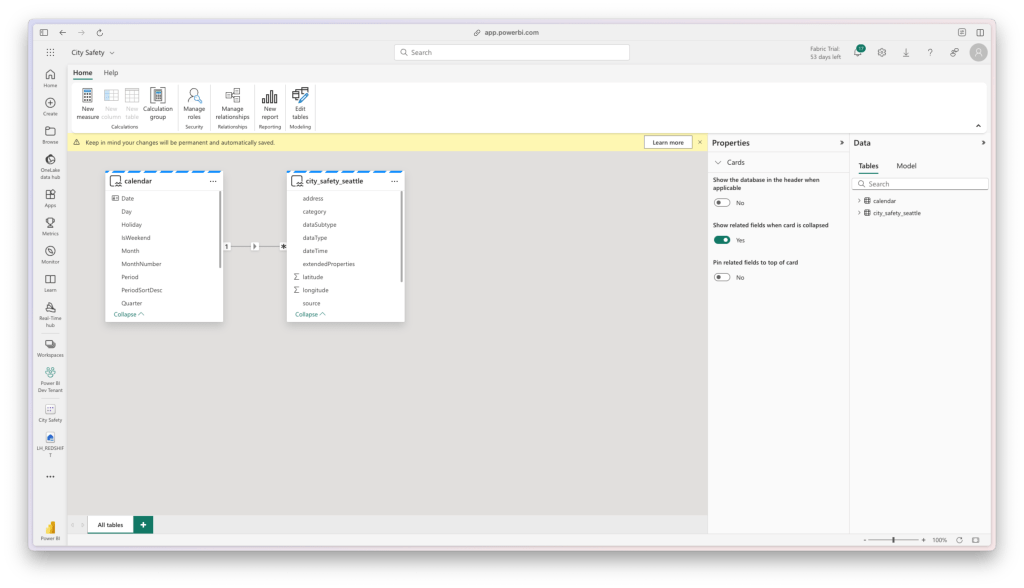Click the Learn more button in banner

[x=668, y=143]
